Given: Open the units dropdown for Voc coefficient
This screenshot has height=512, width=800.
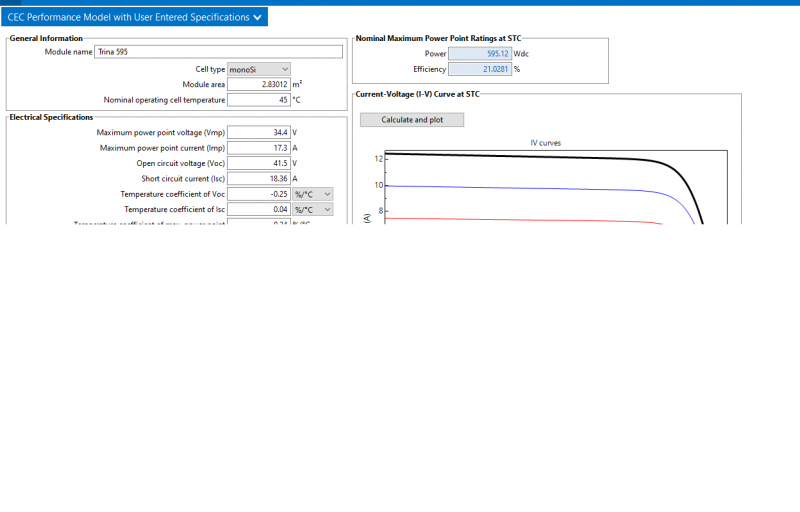Looking at the screenshot, I should (312, 194).
